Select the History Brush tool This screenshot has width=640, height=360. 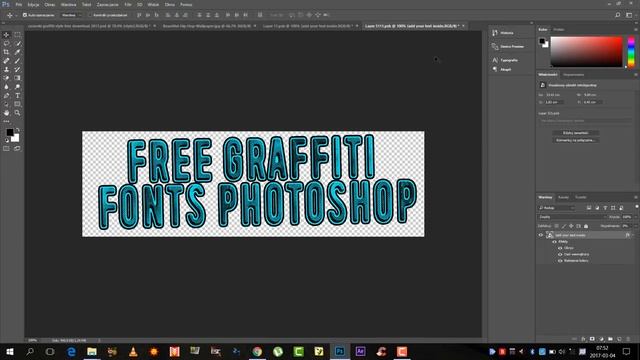click(x=18, y=69)
